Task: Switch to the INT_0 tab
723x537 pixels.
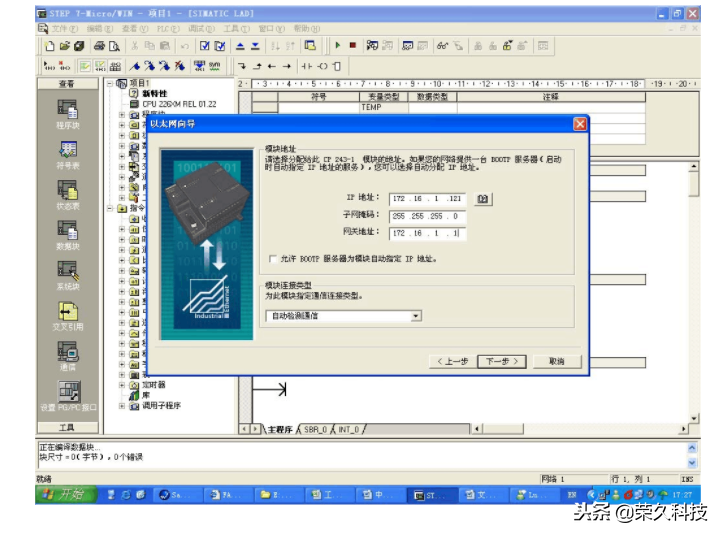Action: 349,429
